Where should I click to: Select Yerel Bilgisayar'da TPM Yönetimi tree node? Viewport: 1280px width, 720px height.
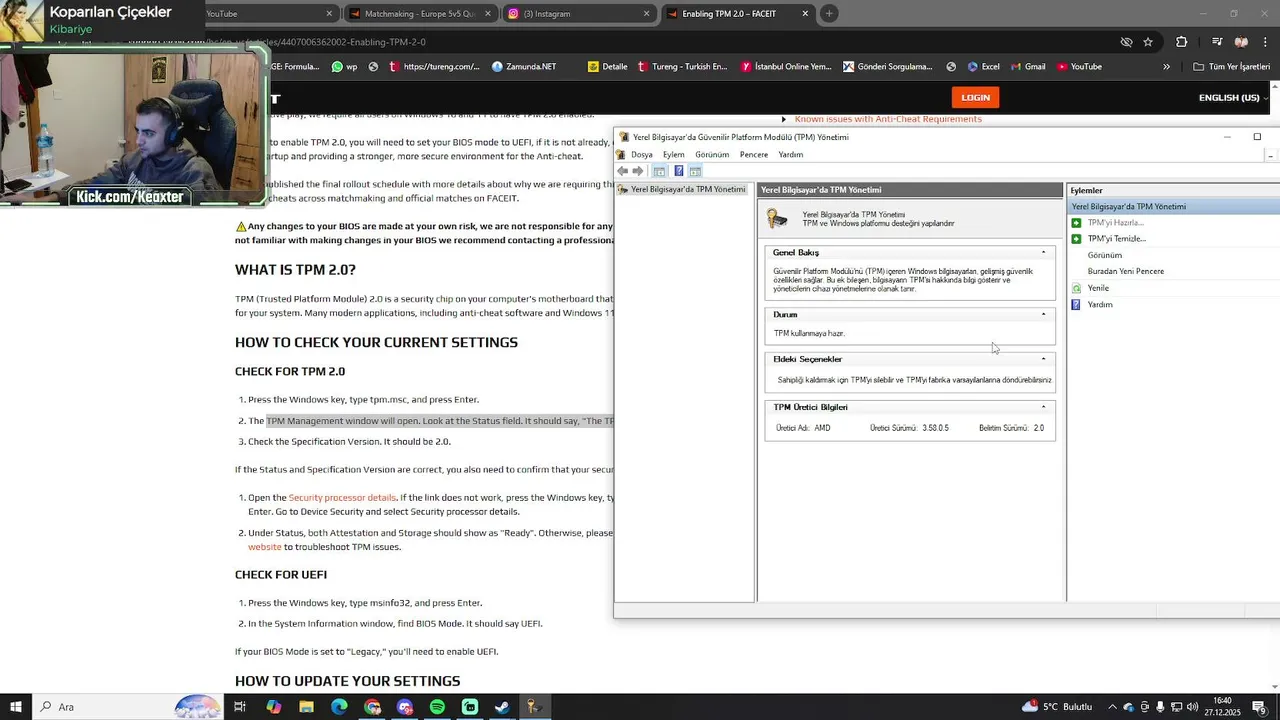(x=683, y=189)
